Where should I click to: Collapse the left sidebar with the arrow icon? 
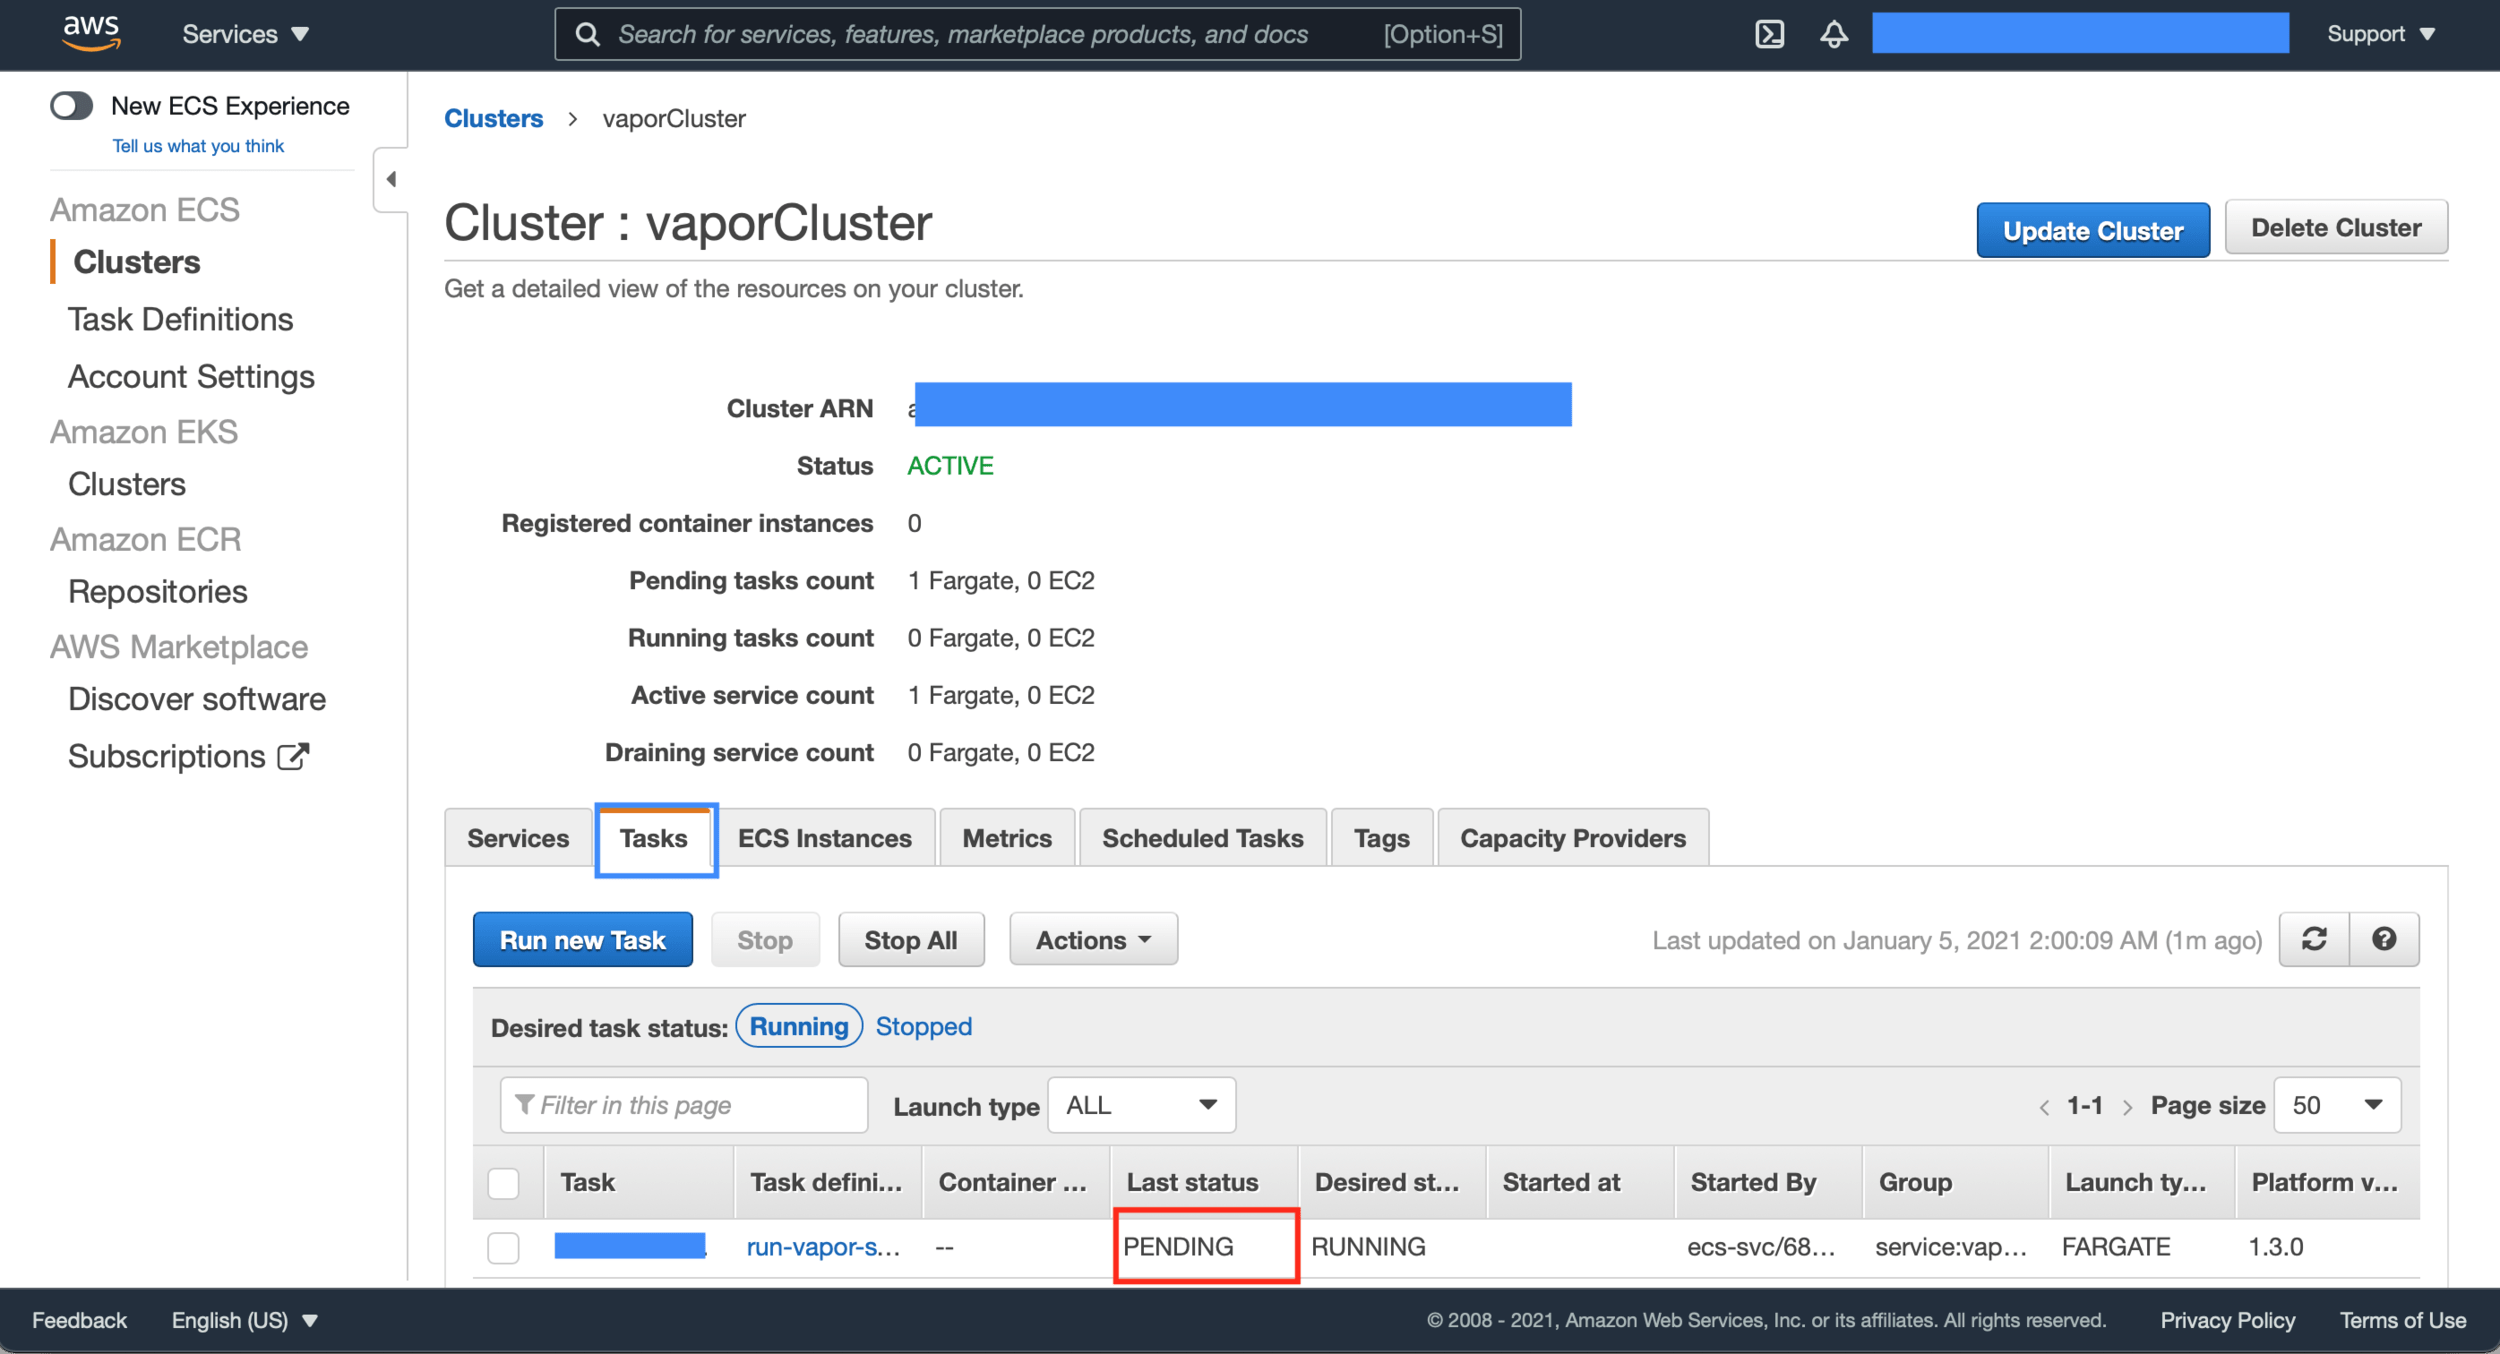[391, 179]
